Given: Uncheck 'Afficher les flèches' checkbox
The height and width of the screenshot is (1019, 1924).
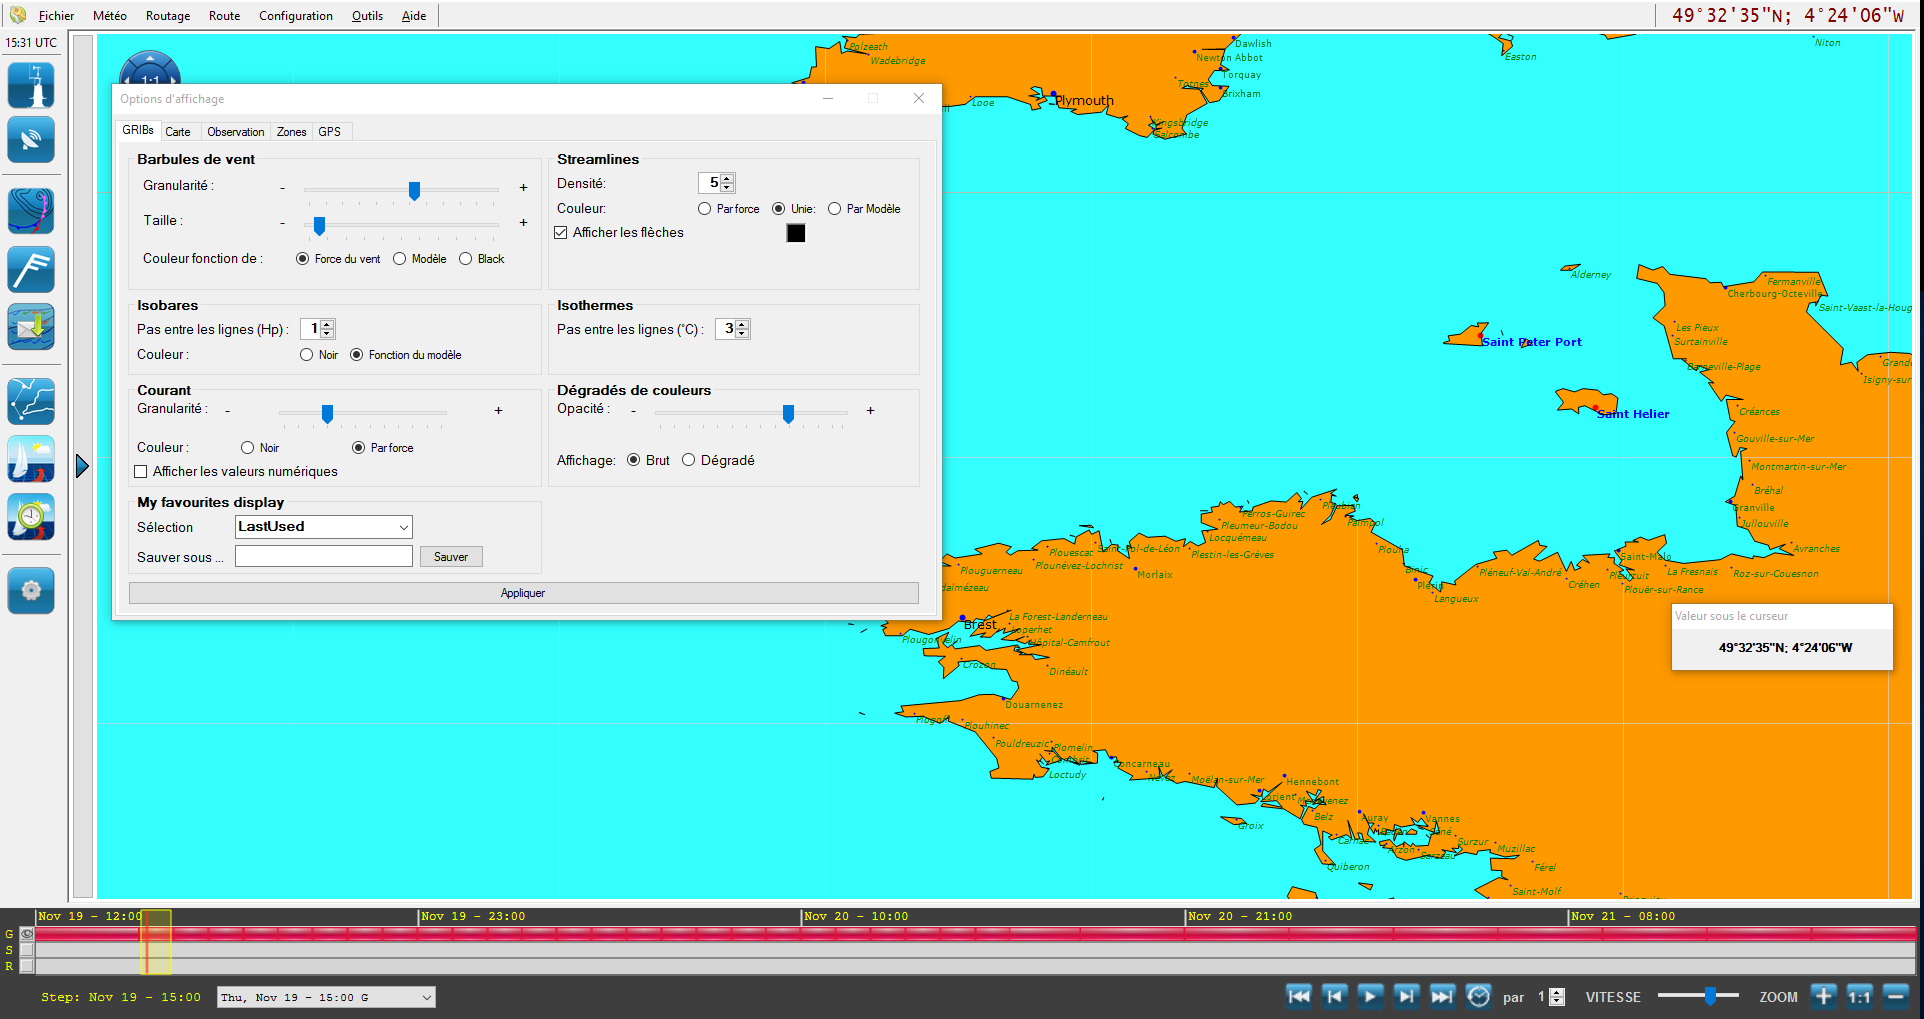Looking at the screenshot, I should click(561, 233).
